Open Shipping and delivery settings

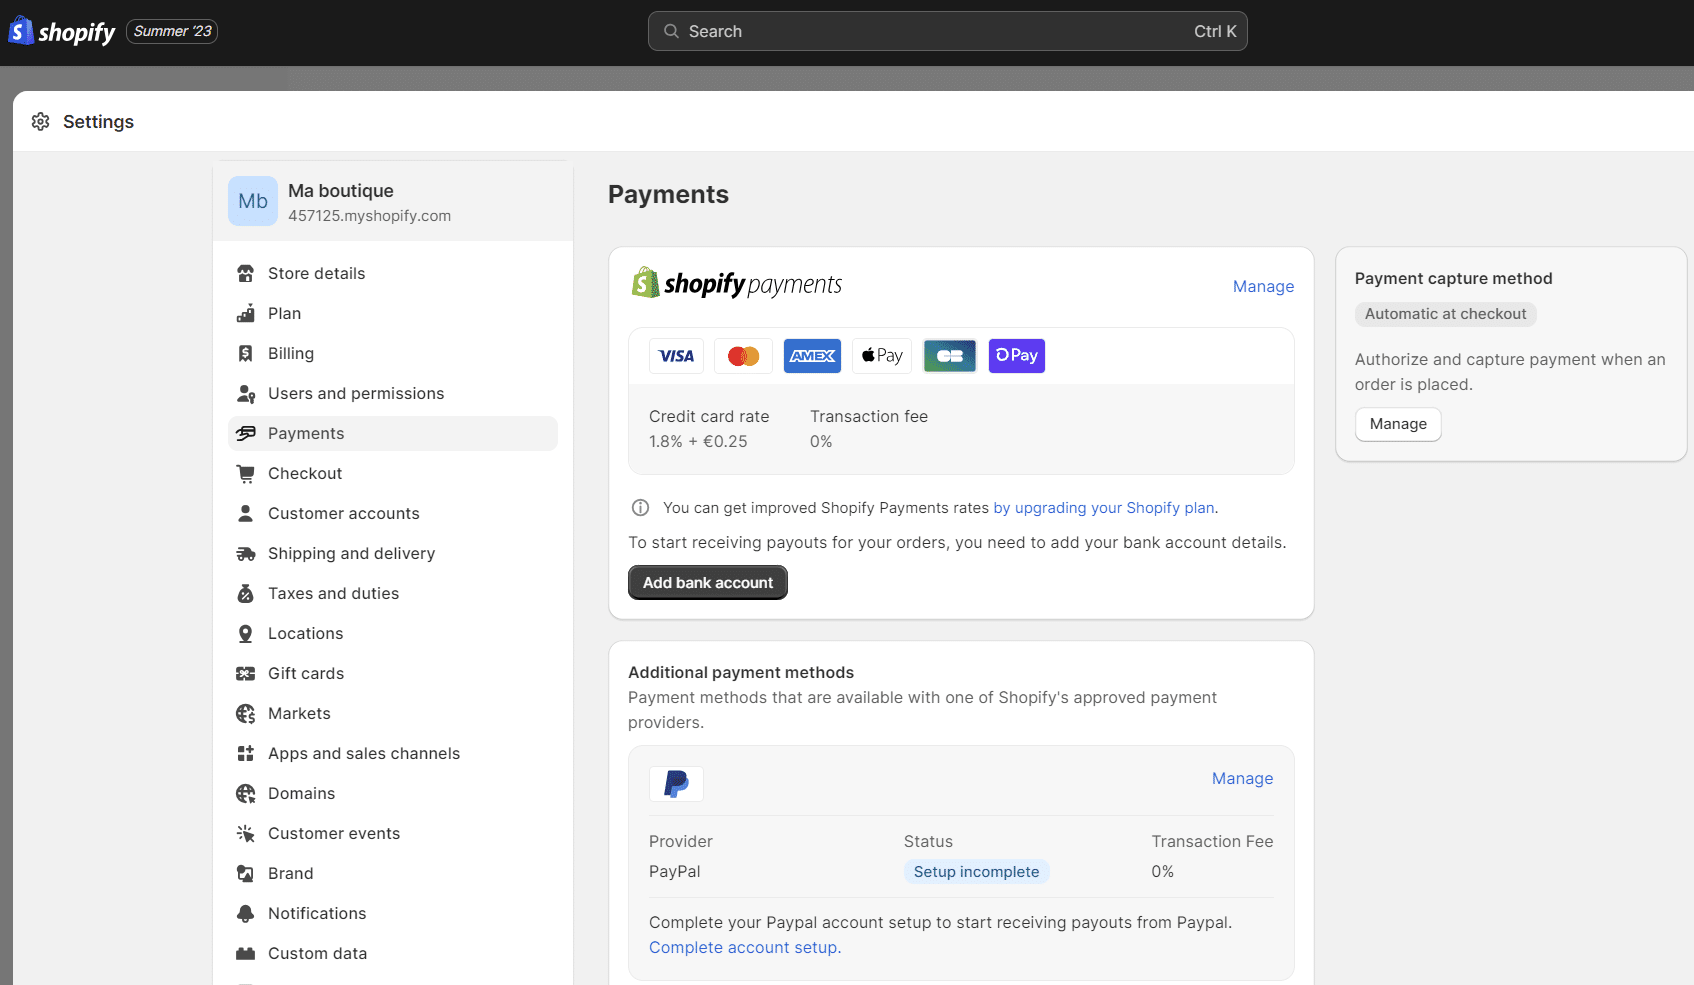(393, 553)
